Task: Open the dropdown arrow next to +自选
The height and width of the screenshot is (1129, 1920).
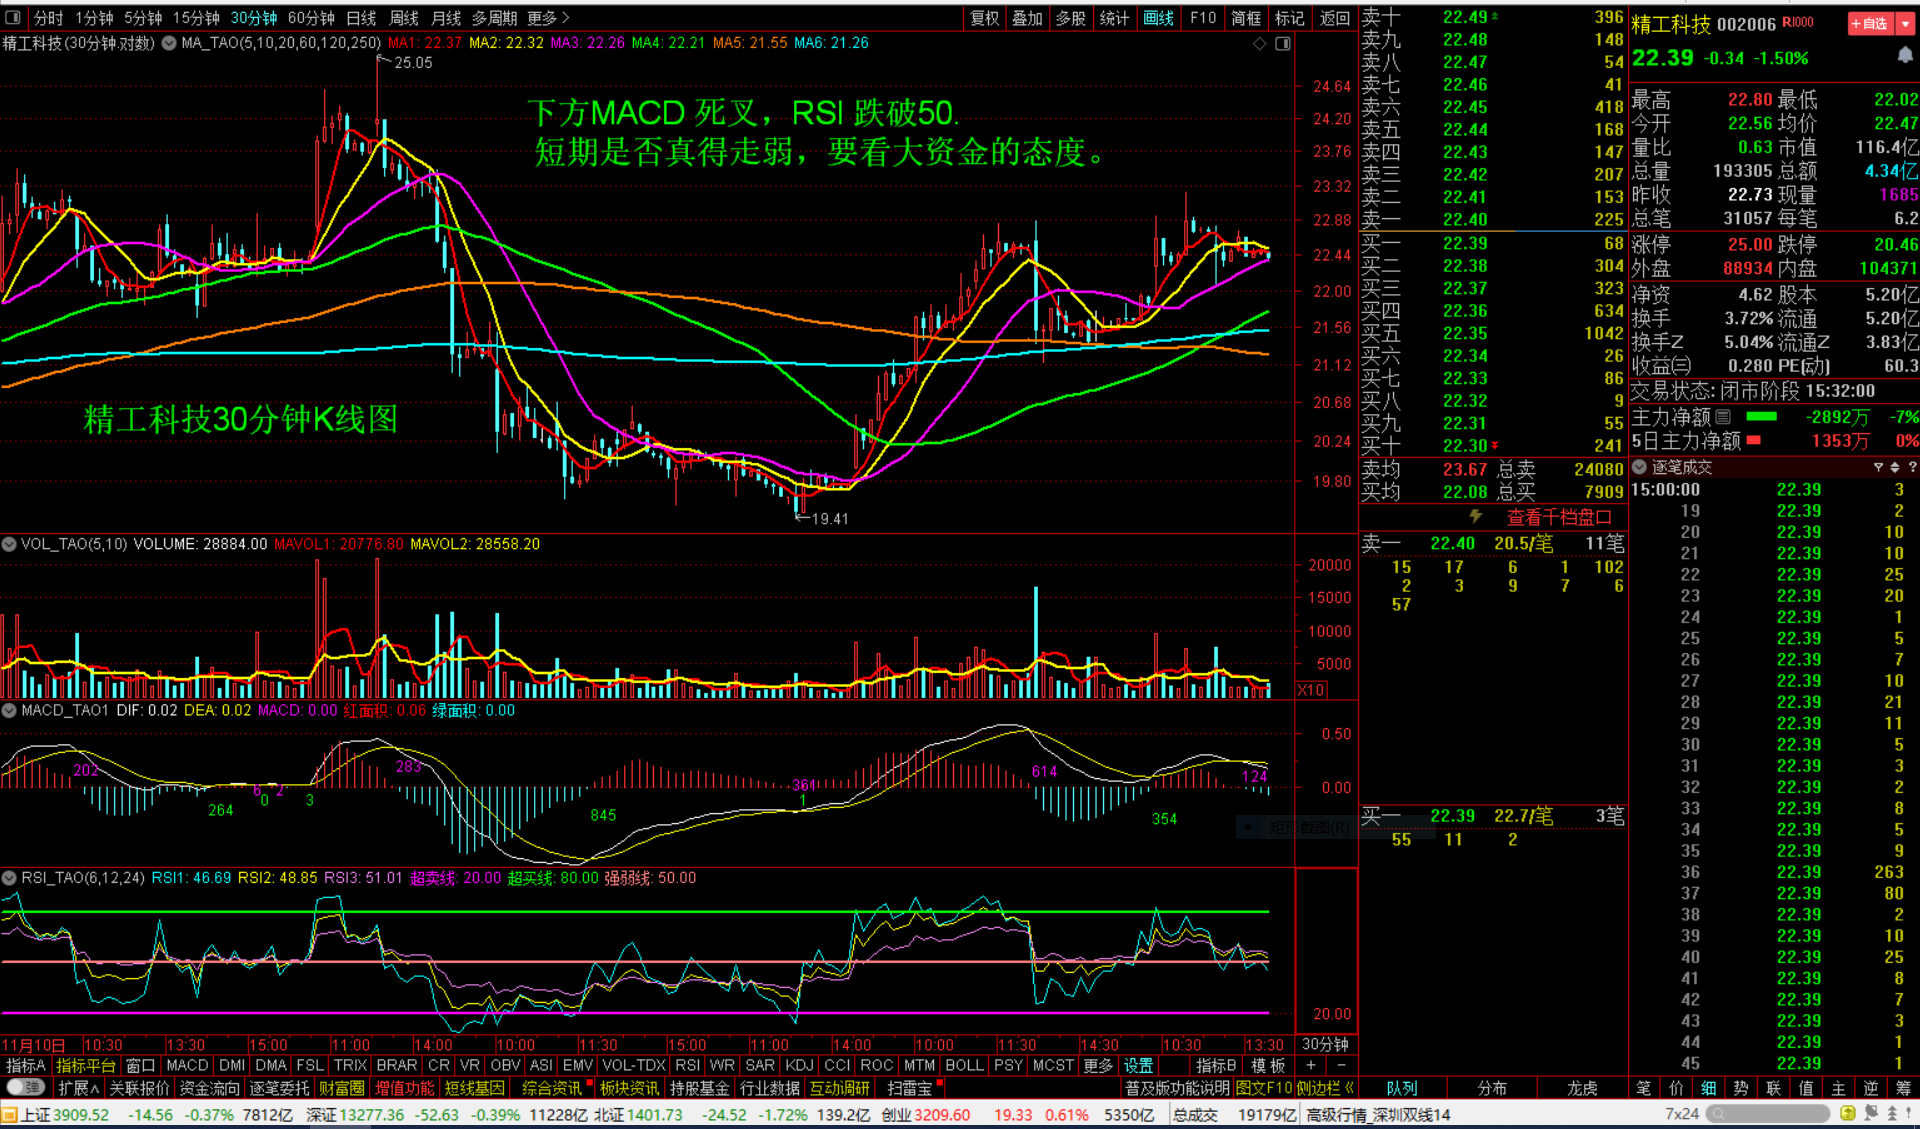Action: pyautogui.click(x=1906, y=23)
